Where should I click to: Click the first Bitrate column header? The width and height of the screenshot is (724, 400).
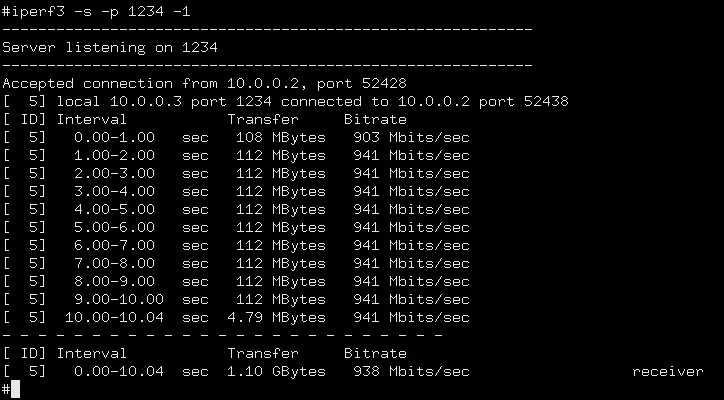[375, 119]
